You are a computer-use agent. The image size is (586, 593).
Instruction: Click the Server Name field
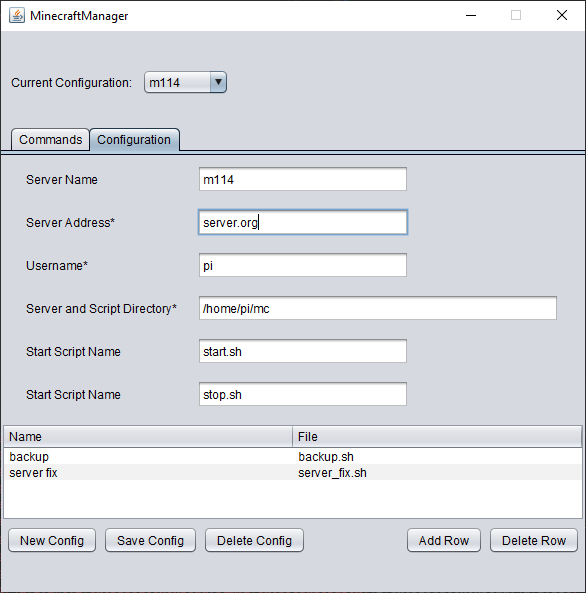tap(303, 179)
